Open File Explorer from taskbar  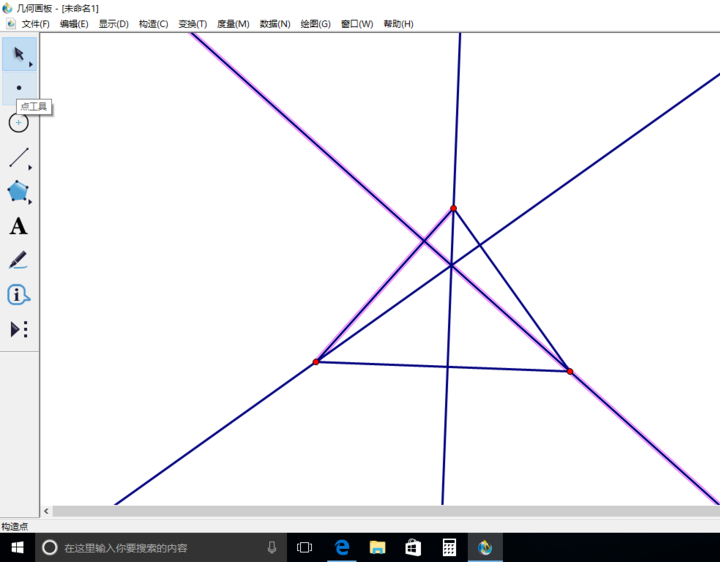tap(377, 547)
